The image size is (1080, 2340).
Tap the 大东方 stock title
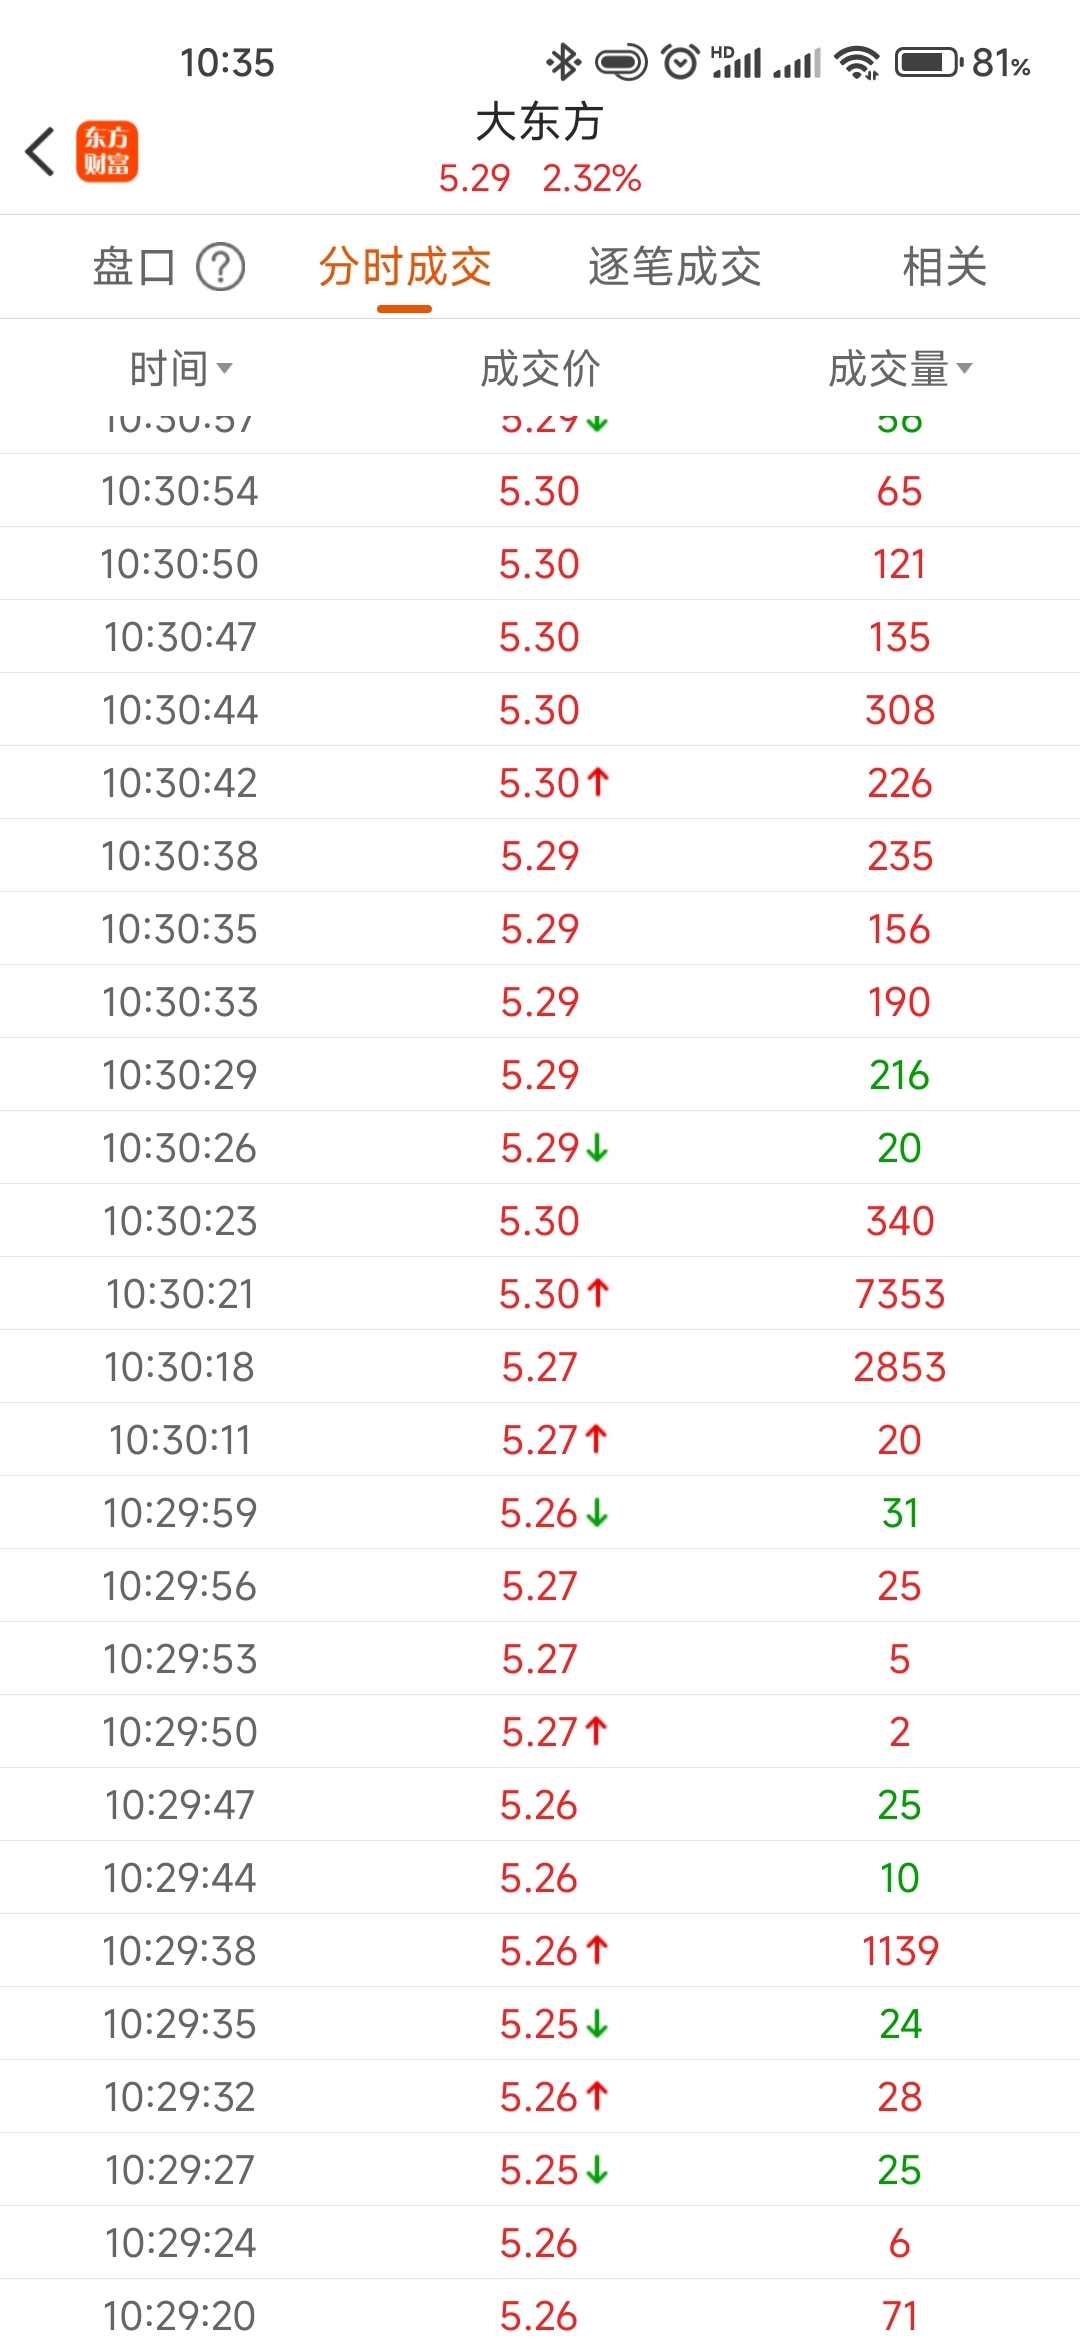click(540, 122)
